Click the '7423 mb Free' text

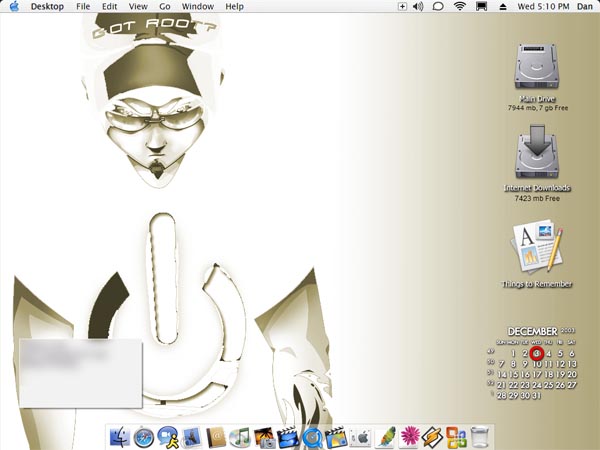coord(537,198)
